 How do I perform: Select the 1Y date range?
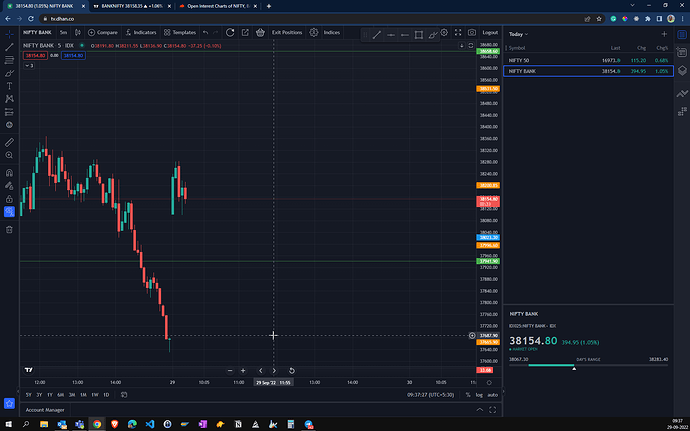[50, 395]
